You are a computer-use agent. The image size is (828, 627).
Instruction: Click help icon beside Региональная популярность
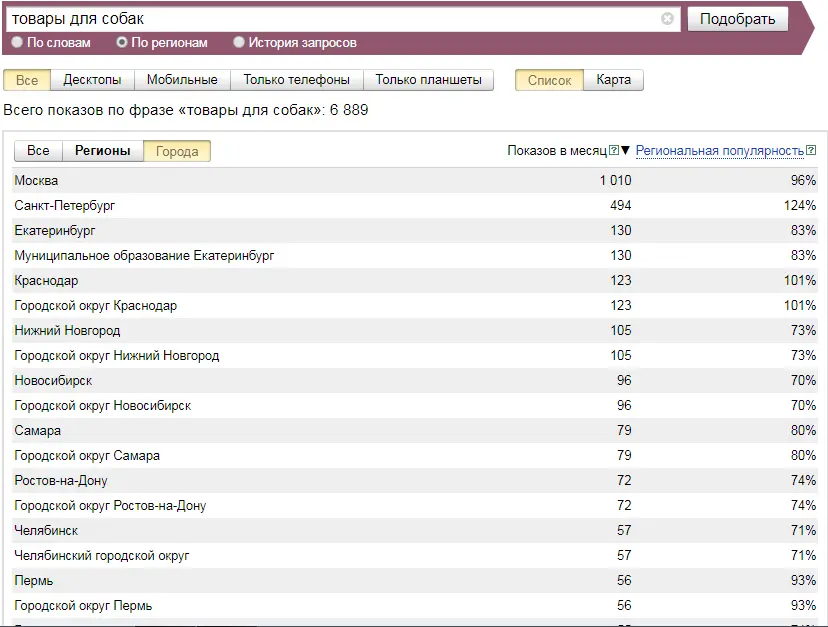[x=811, y=151]
